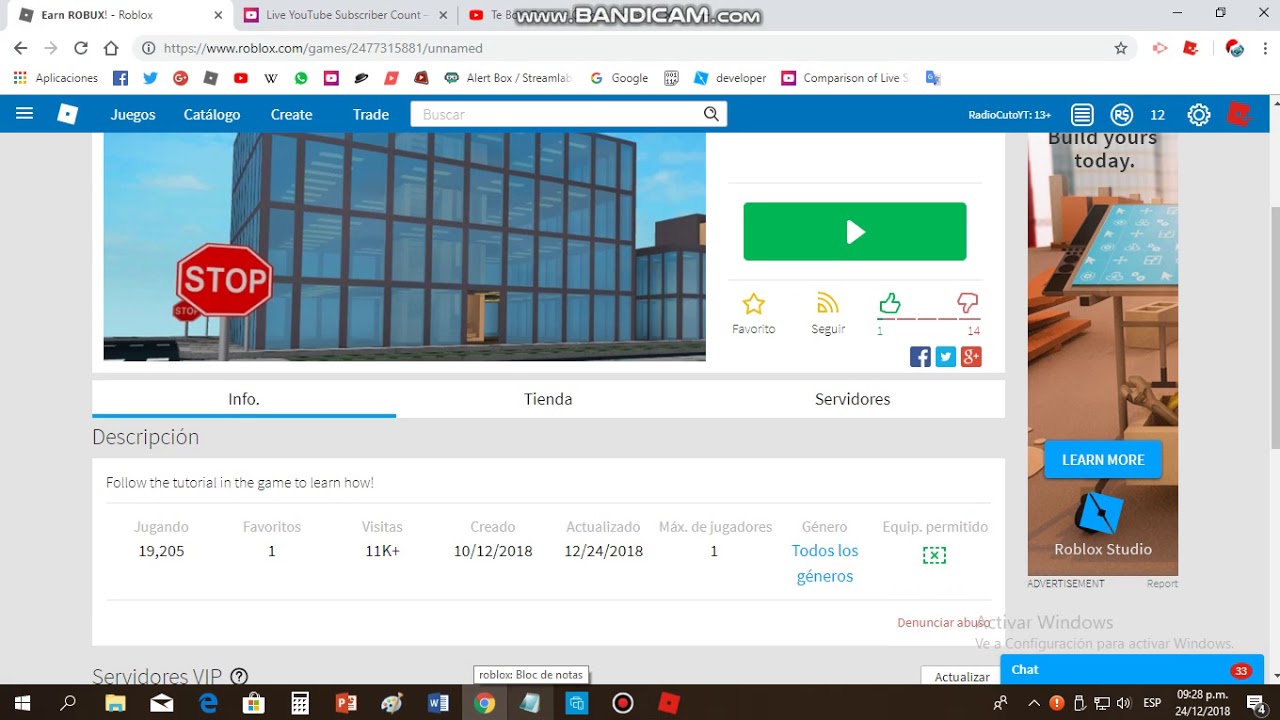The width and height of the screenshot is (1280, 720).
Task: Open the Calculator from the taskbar
Action: coord(299,703)
